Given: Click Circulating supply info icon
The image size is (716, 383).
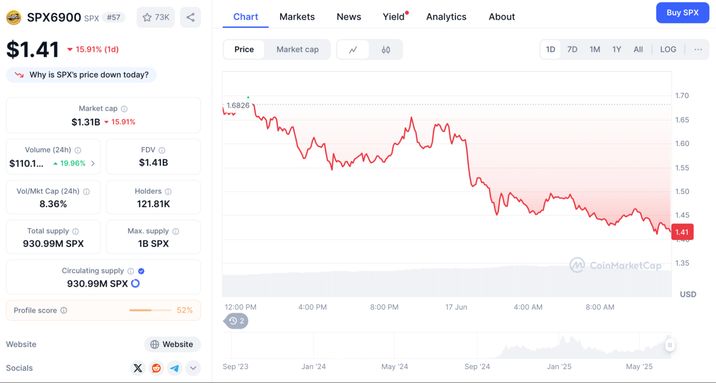Looking at the screenshot, I should [131, 271].
